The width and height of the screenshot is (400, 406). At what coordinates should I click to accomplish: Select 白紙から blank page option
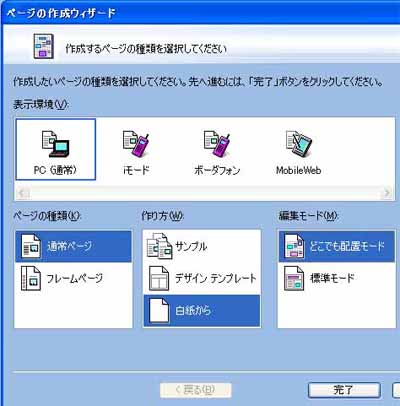click(202, 311)
